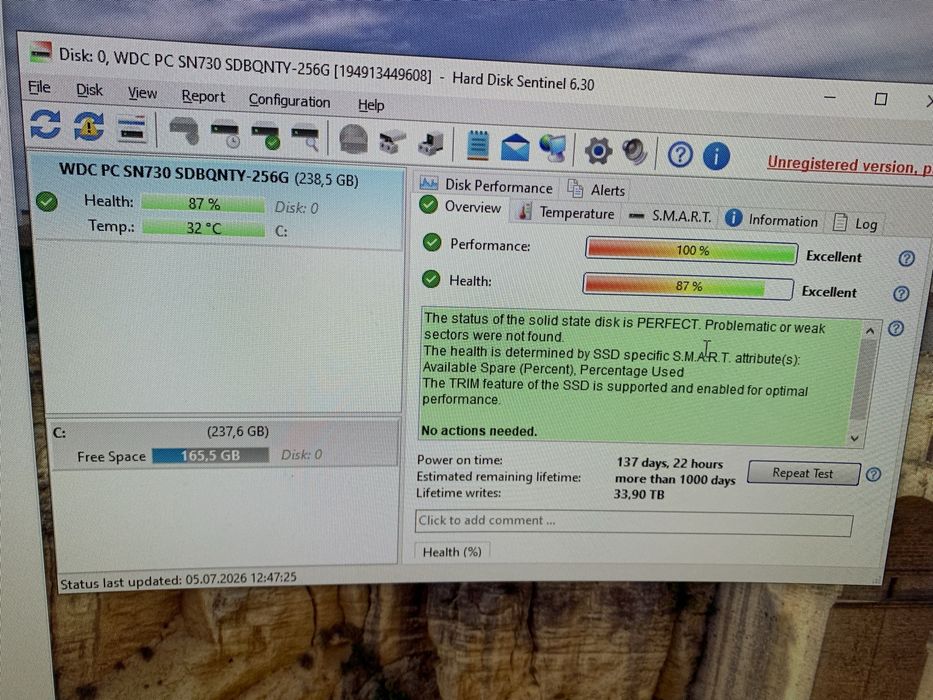The height and width of the screenshot is (700, 933).
Task: Open the Configuration menu
Action: tap(289, 101)
